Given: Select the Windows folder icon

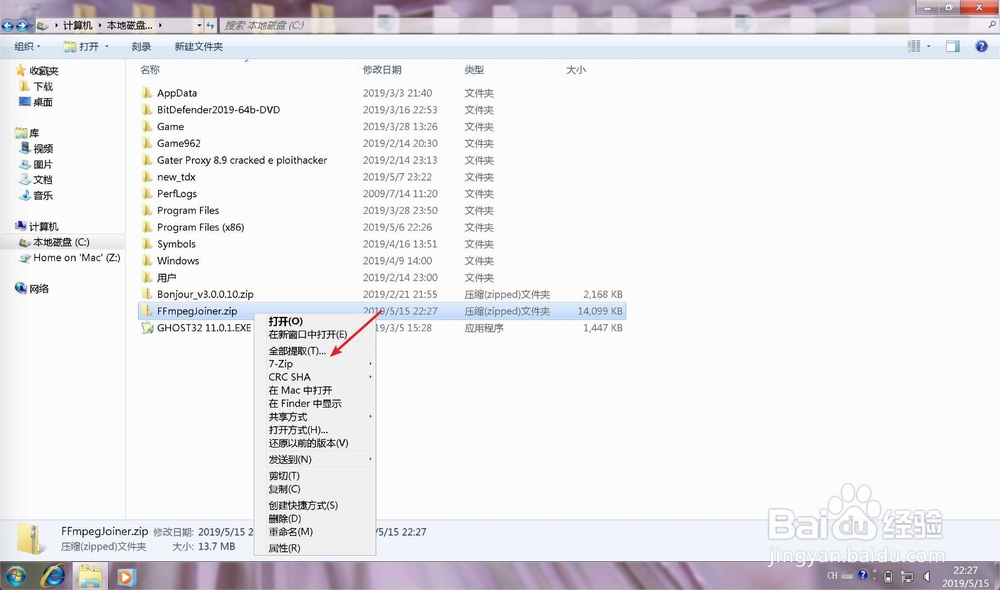Looking at the screenshot, I should click(x=147, y=261).
